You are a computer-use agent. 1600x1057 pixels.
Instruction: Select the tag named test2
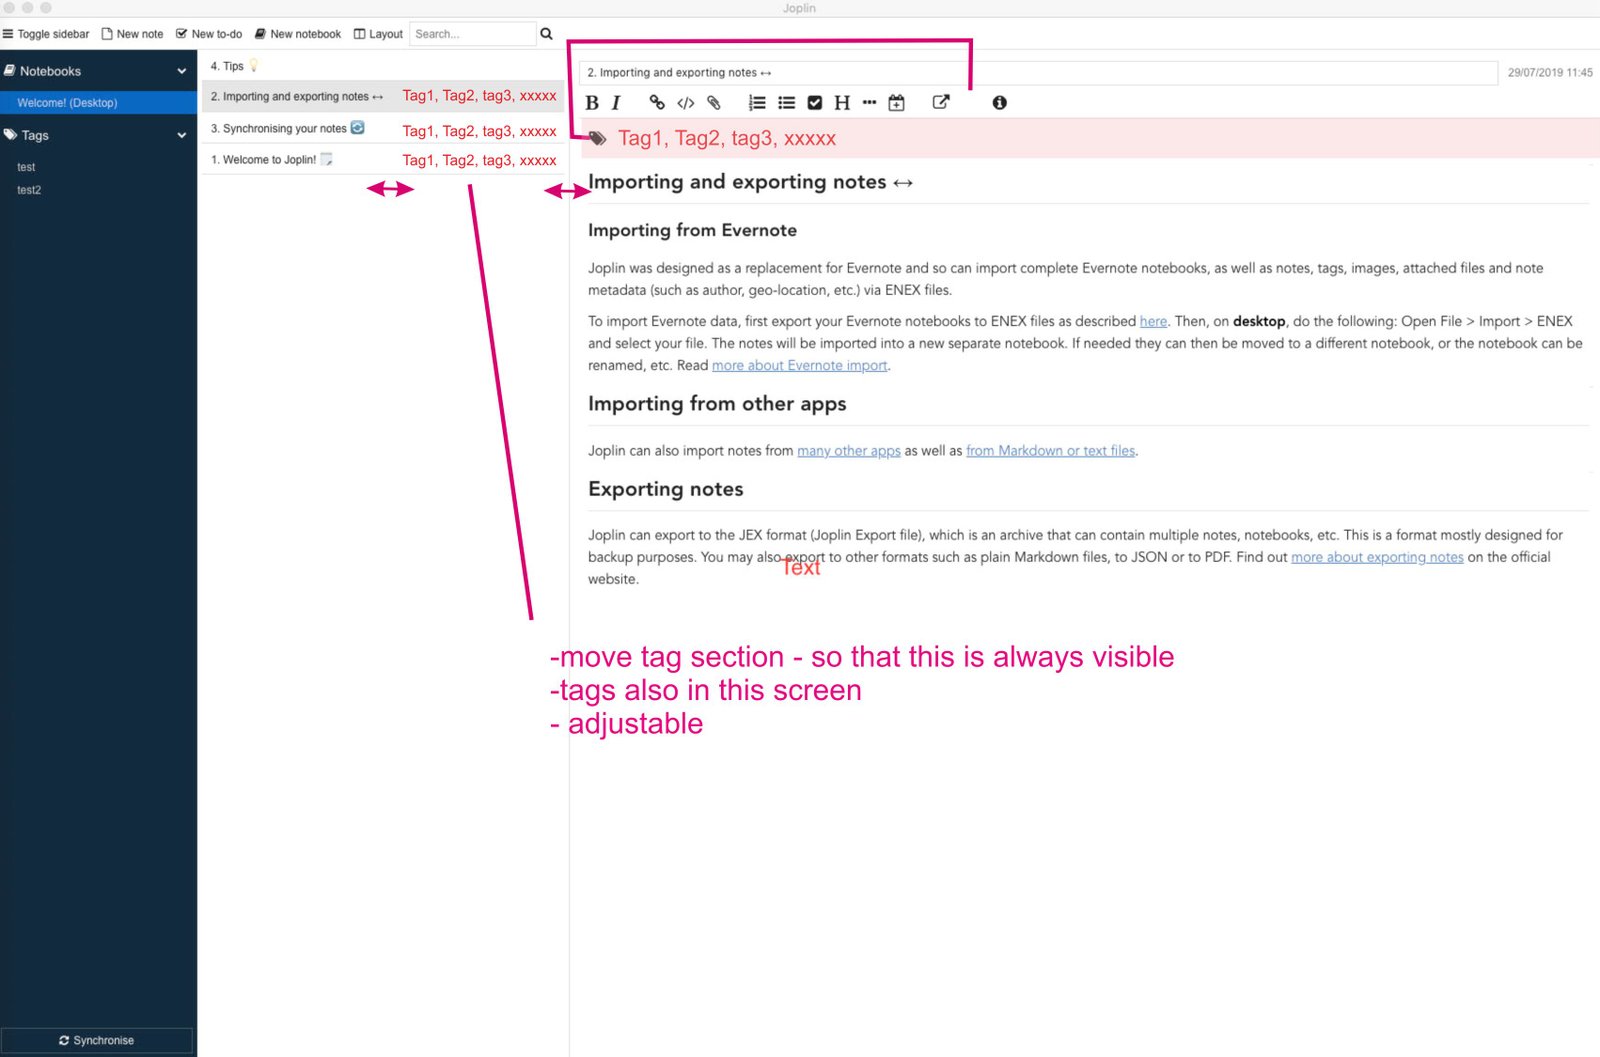pyautogui.click(x=29, y=190)
